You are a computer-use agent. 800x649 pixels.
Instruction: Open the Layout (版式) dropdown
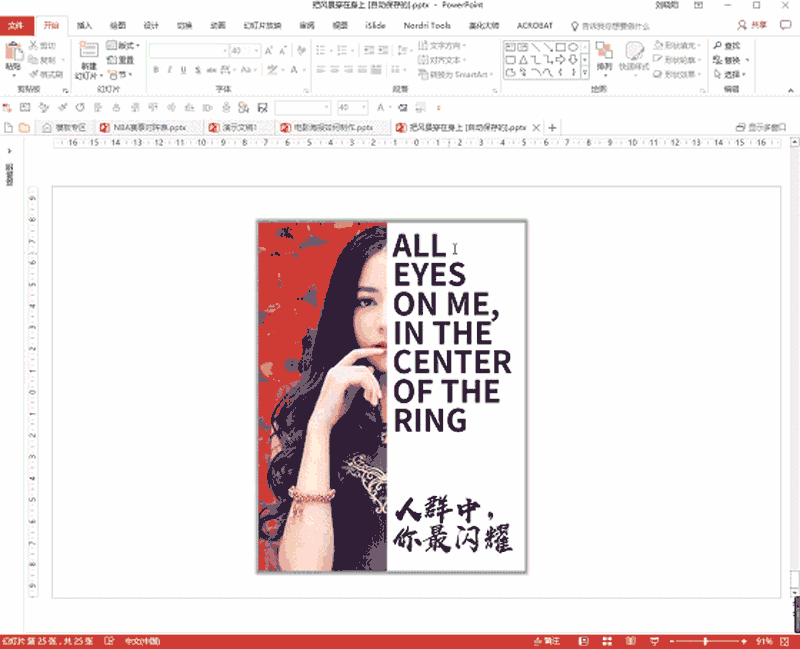pyautogui.click(x=123, y=45)
